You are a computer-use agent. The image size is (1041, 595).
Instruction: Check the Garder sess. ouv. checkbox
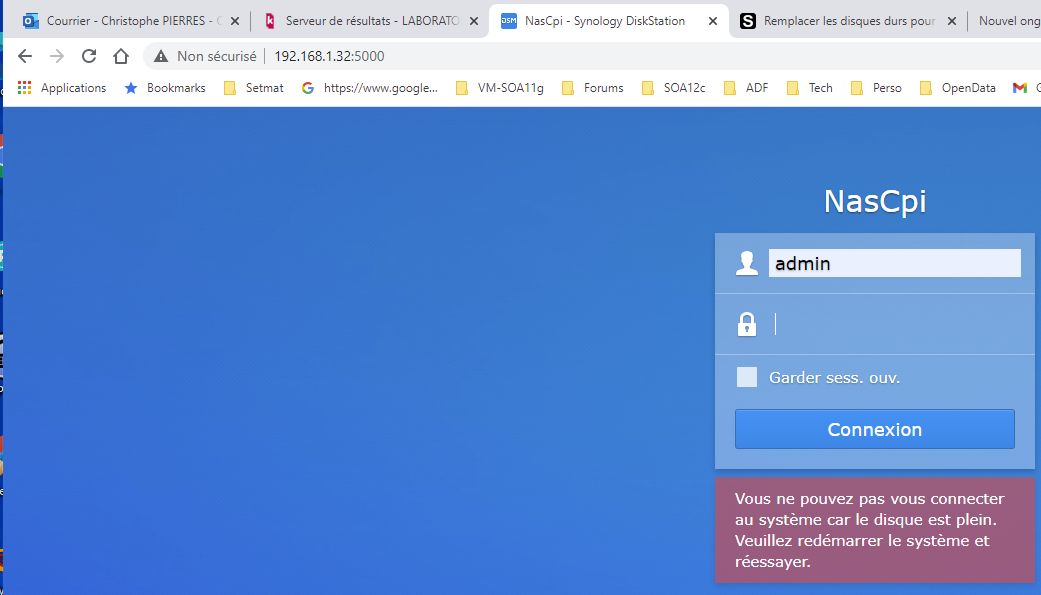point(747,377)
